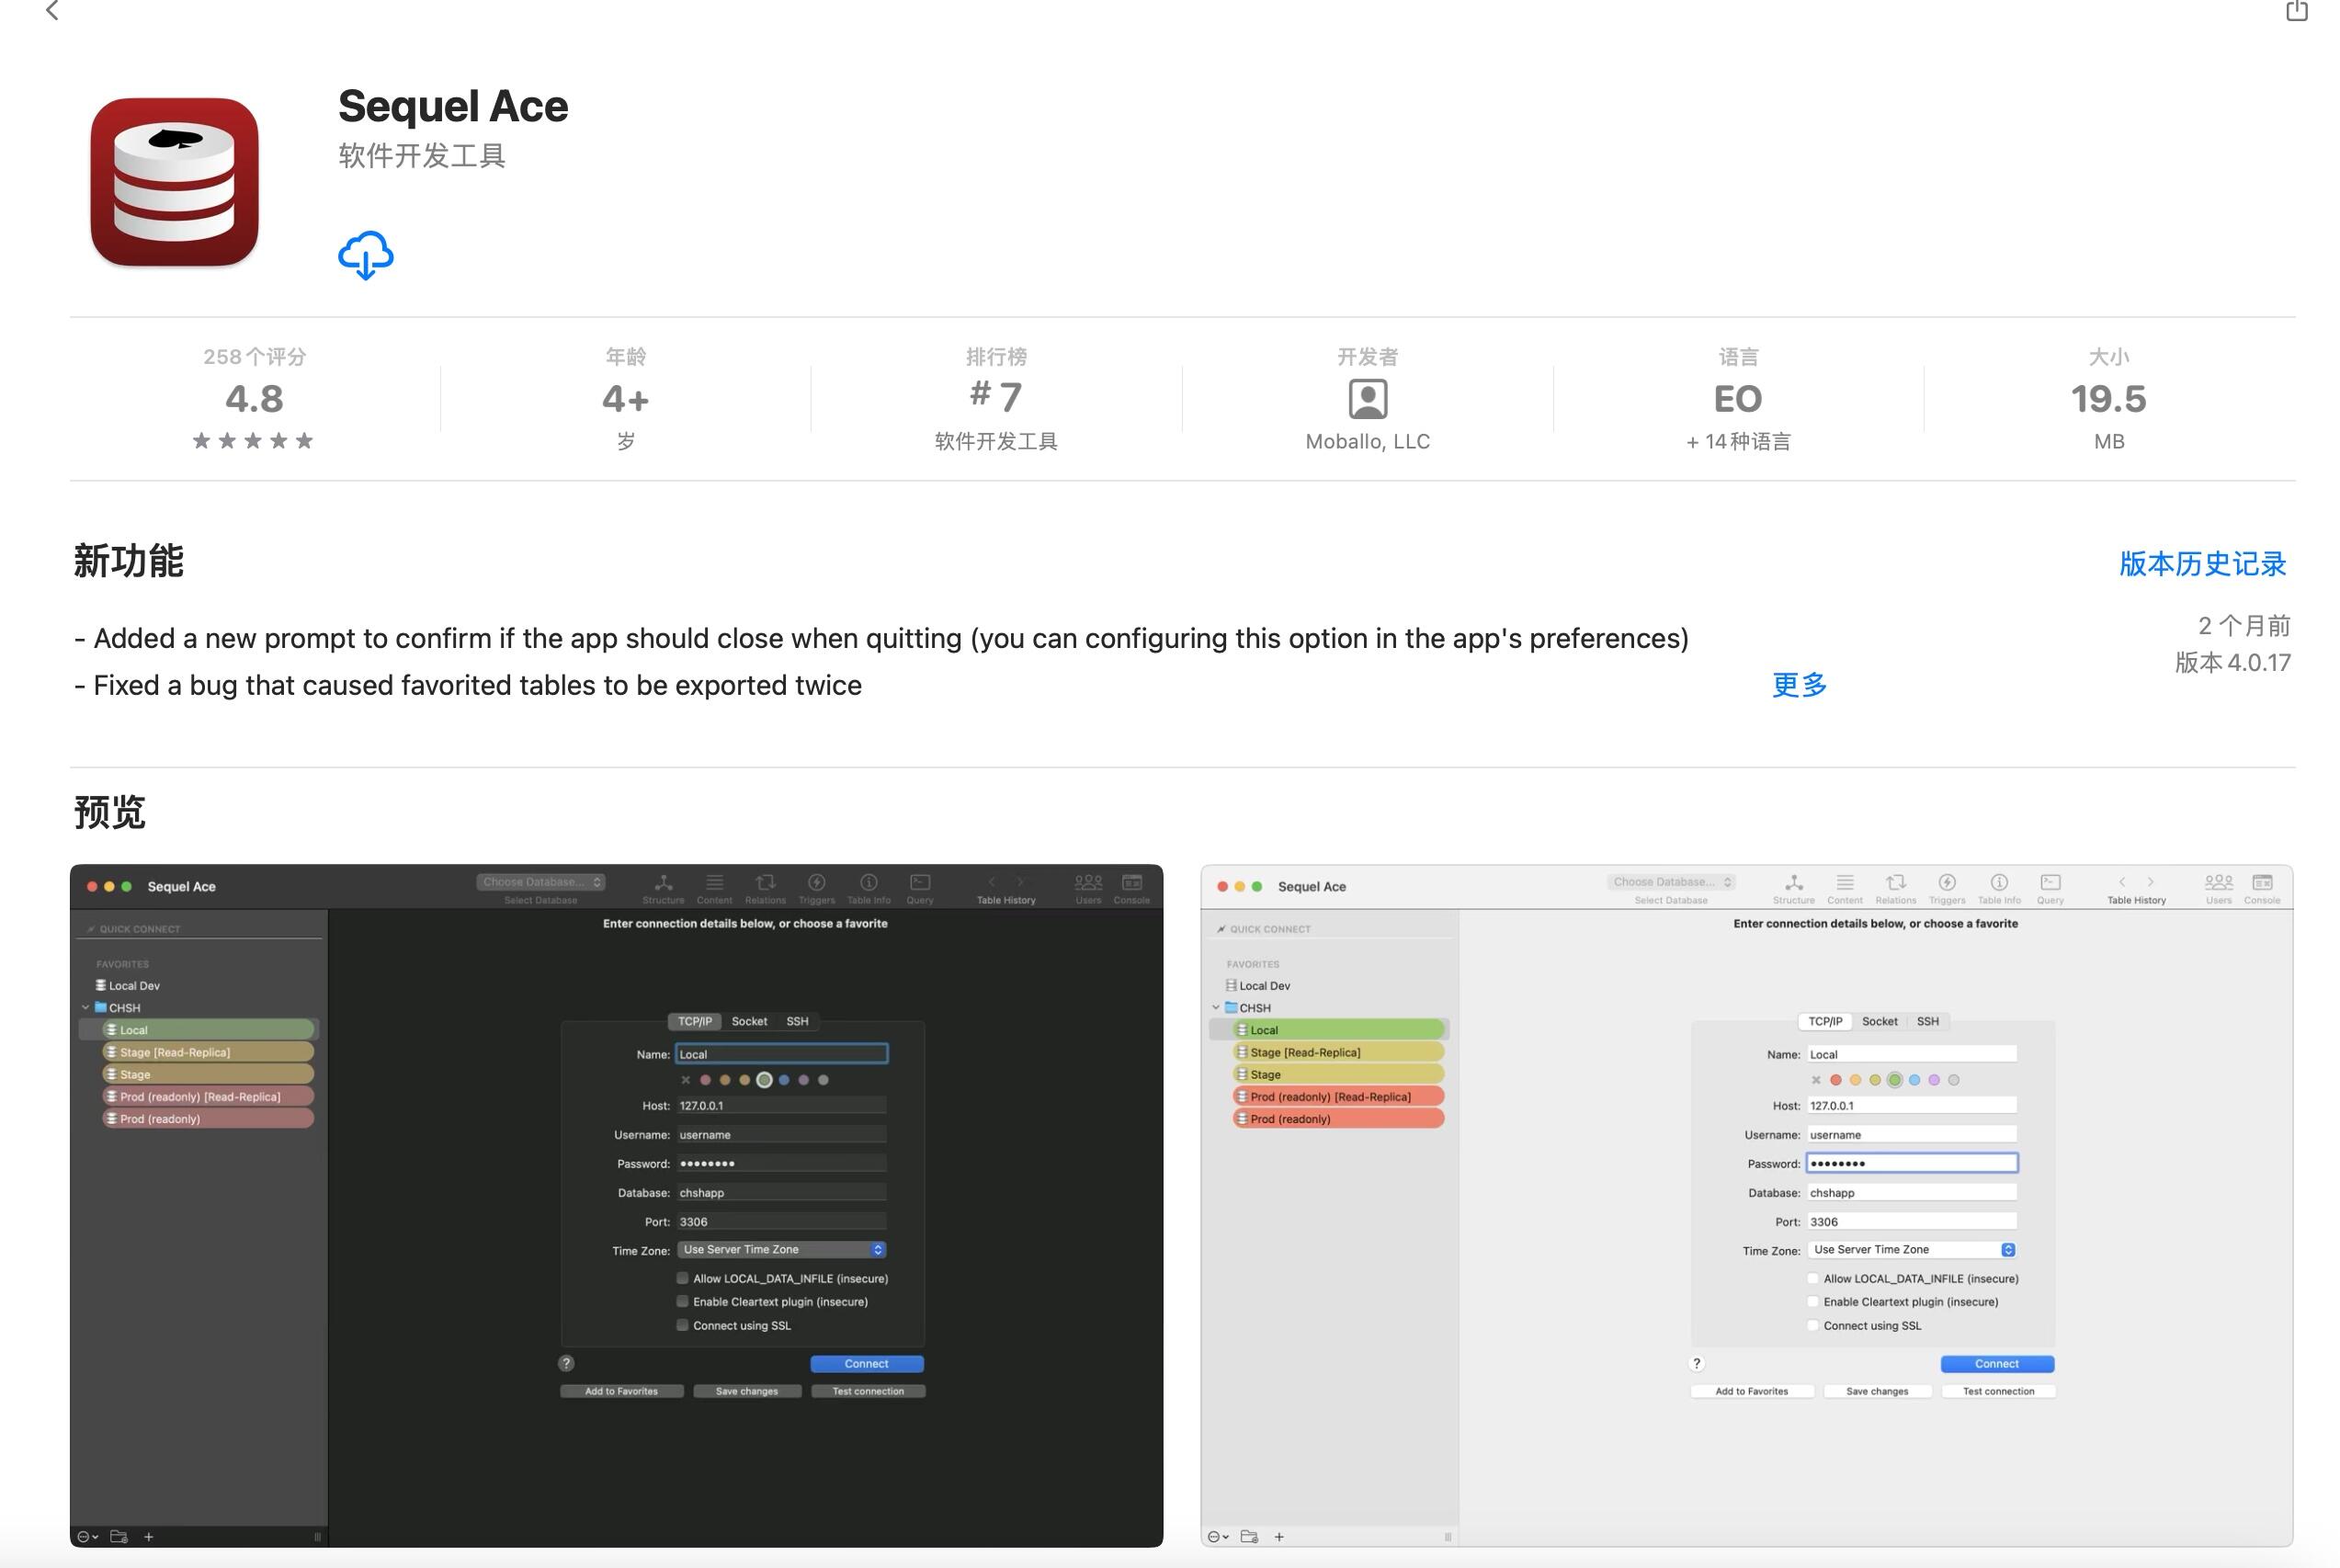
Task: Click the share icon at top right
Action: coord(2296,11)
